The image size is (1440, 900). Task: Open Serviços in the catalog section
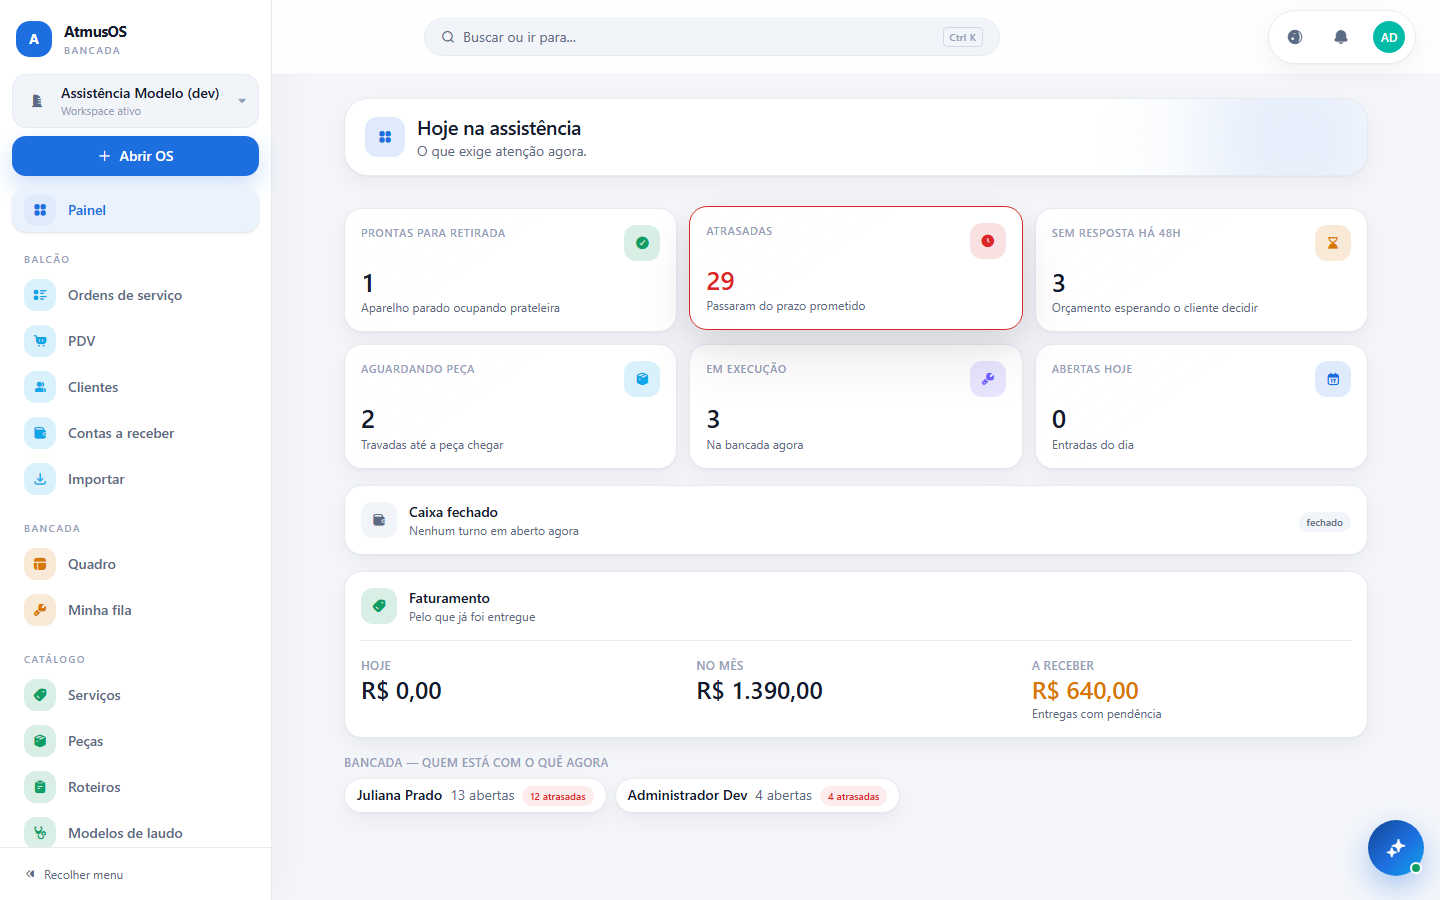click(x=135, y=695)
